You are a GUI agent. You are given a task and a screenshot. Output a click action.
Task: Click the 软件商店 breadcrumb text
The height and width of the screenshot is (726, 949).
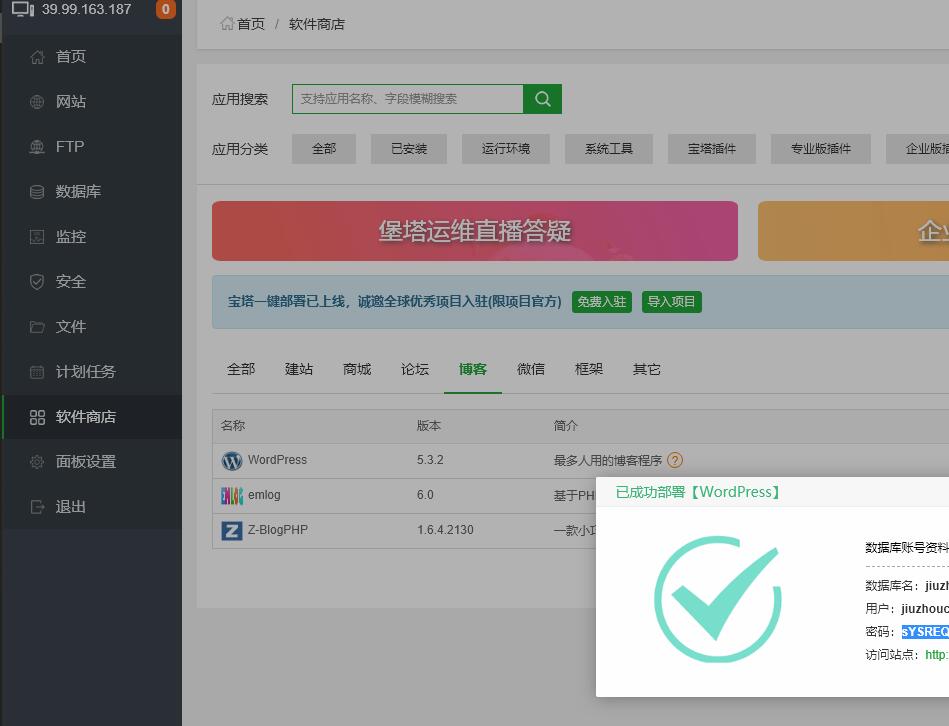tap(317, 24)
